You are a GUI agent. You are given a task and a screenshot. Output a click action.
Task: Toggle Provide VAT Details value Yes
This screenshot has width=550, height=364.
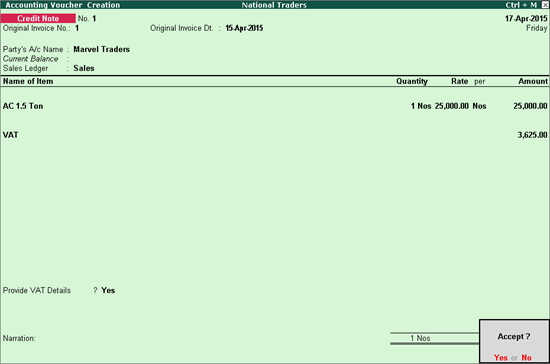coord(108,290)
